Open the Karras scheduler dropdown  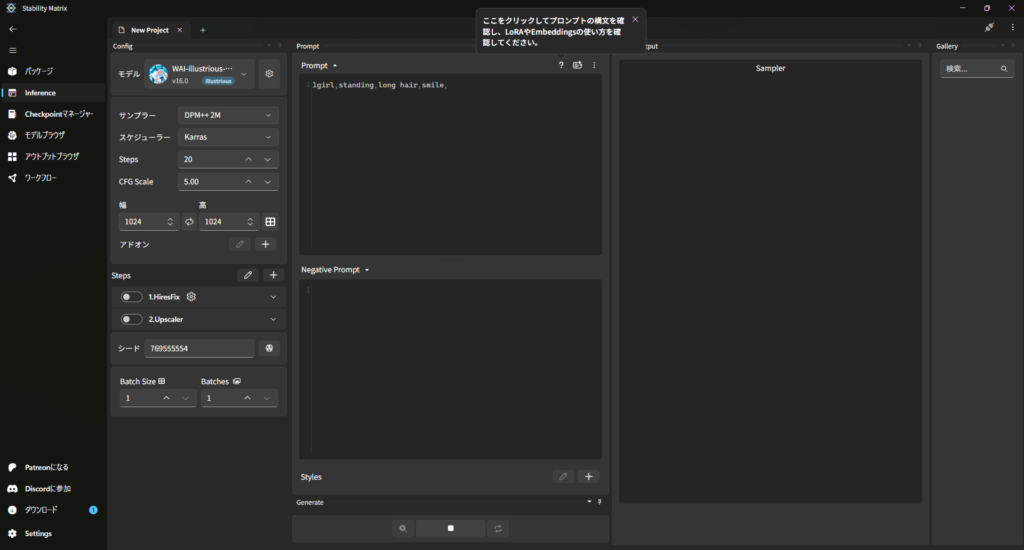tap(228, 137)
